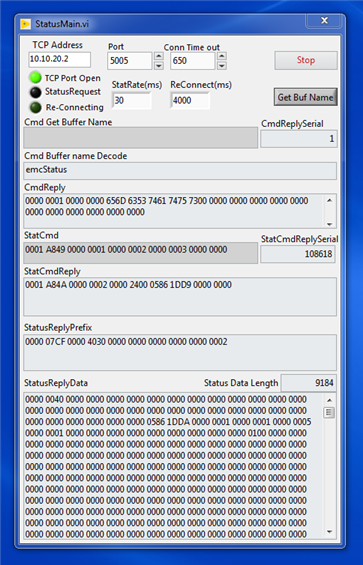Increment the Port value with the up arrow
The width and height of the screenshot is (363, 565).
pyautogui.click(x=159, y=56)
